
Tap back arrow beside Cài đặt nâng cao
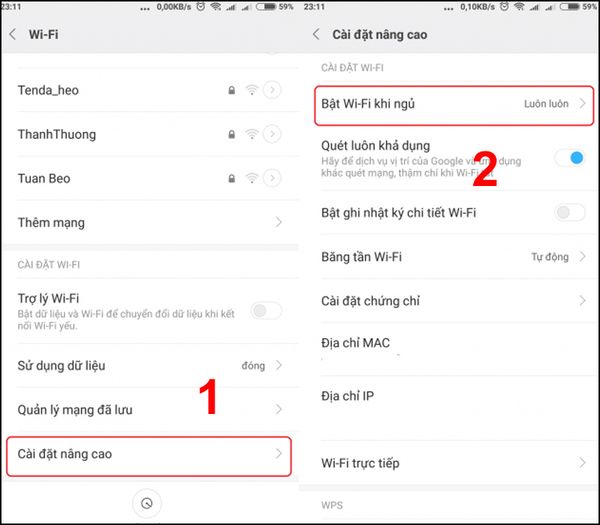pyautogui.click(x=316, y=34)
